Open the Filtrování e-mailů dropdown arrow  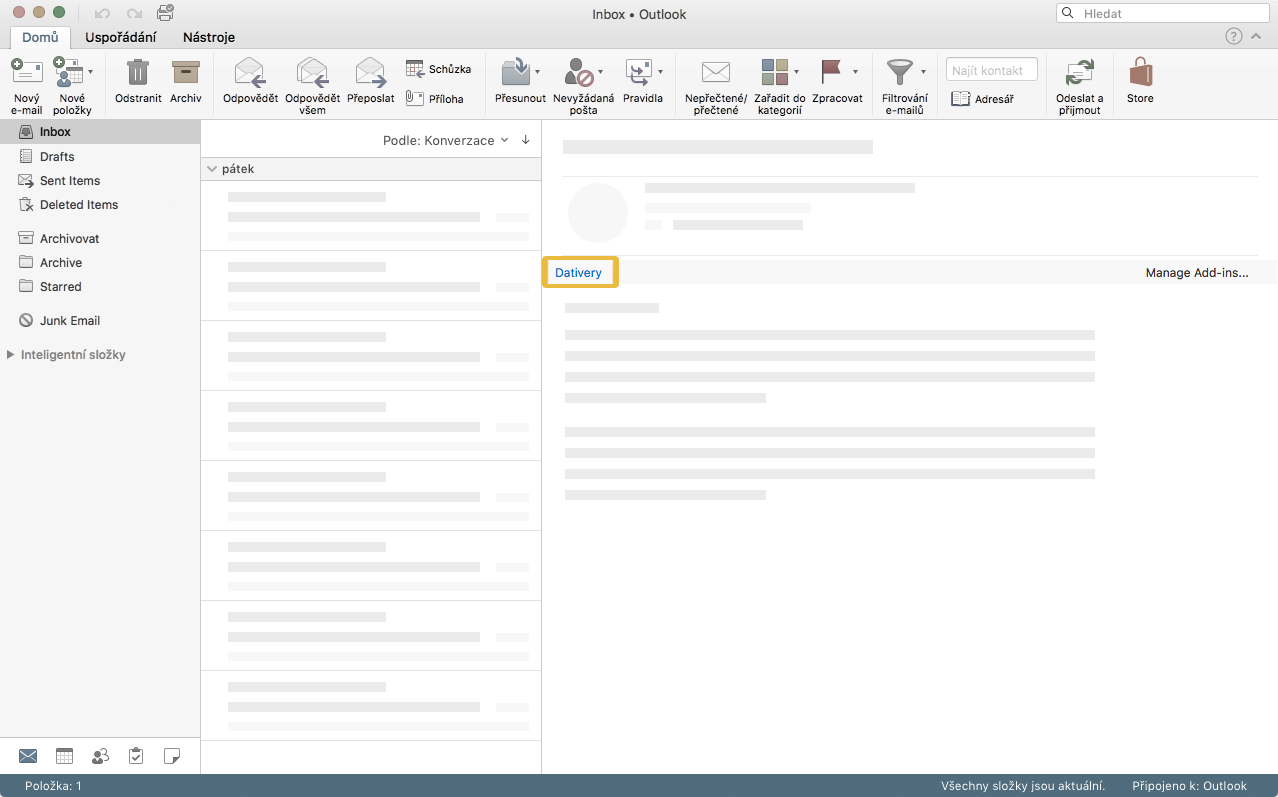[x=922, y=72]
